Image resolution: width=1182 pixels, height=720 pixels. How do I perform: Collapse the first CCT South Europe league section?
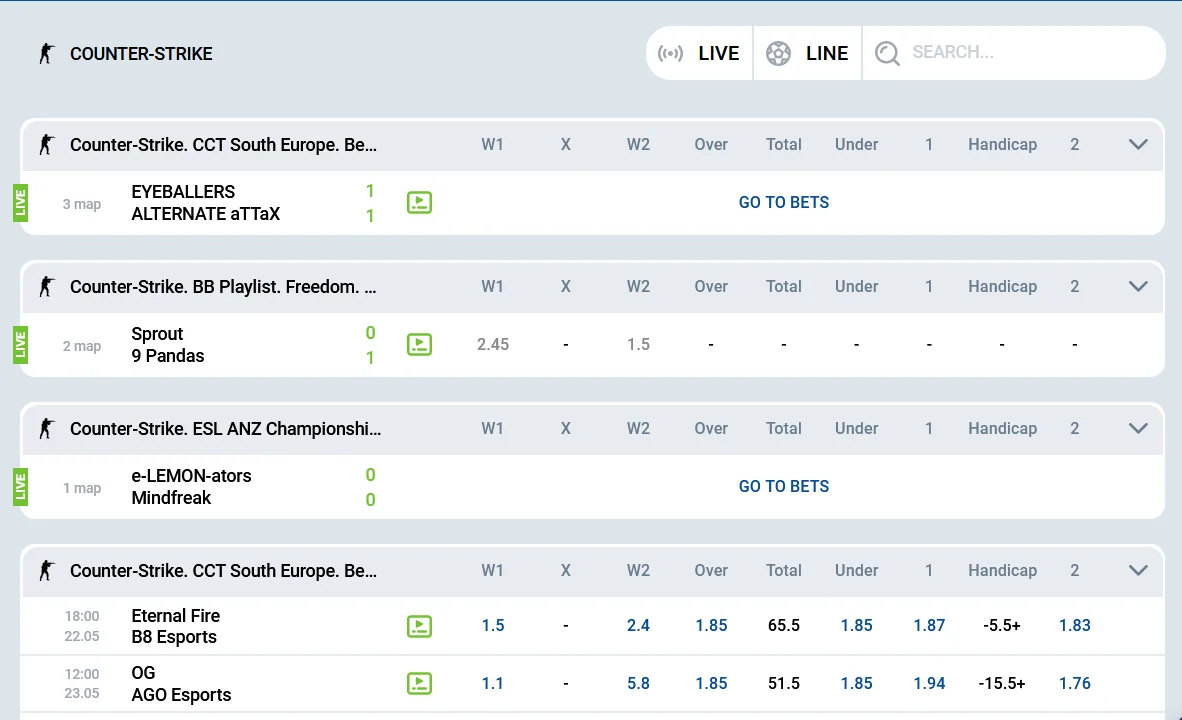click(1138, 145)
